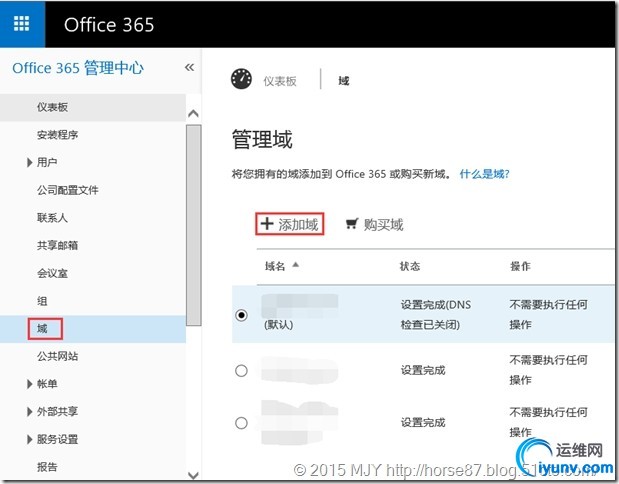Screen dimensions: 619x484
Task: Expand the 用户 tree node
Action: (x=30, y=162)
